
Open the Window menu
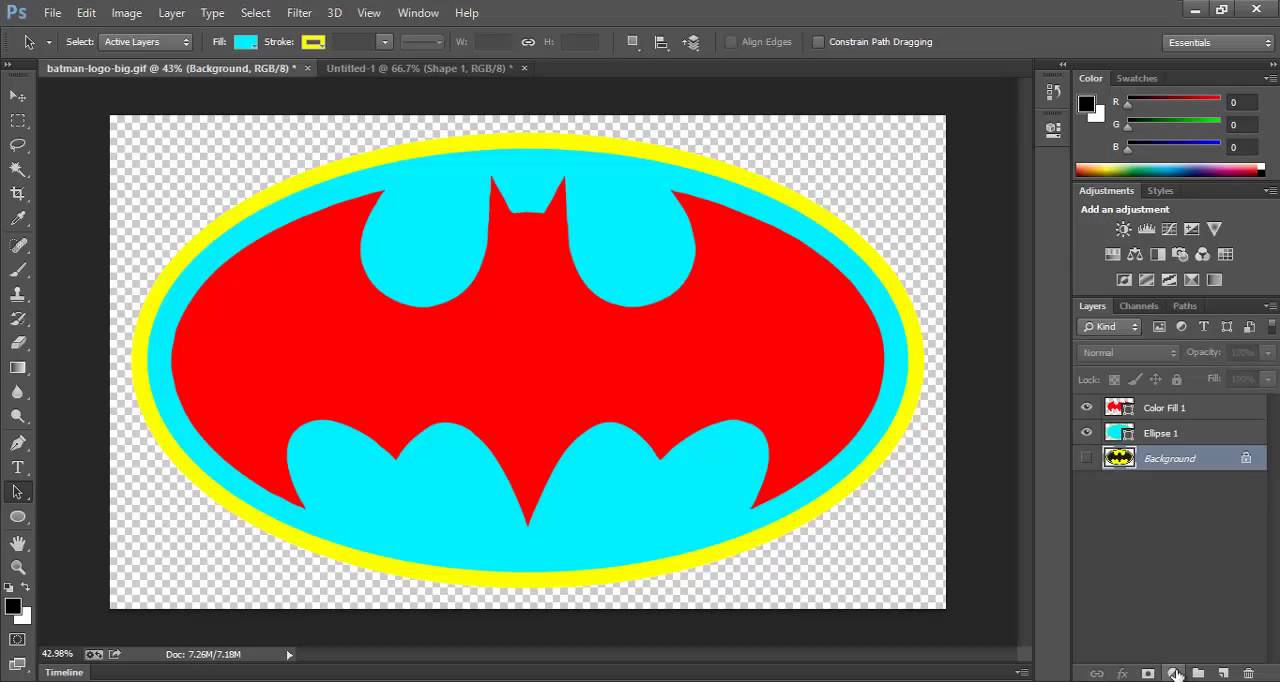418,13
